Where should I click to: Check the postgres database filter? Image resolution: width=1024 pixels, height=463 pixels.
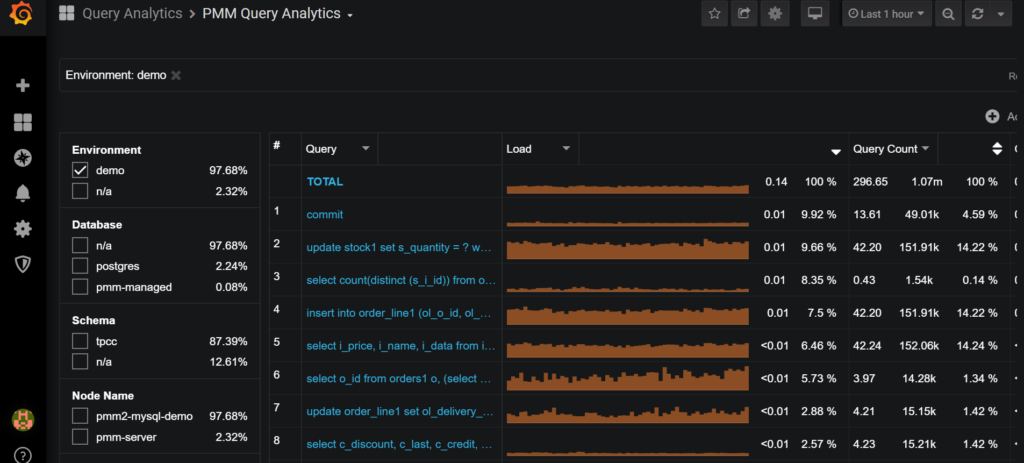(81, 266)
